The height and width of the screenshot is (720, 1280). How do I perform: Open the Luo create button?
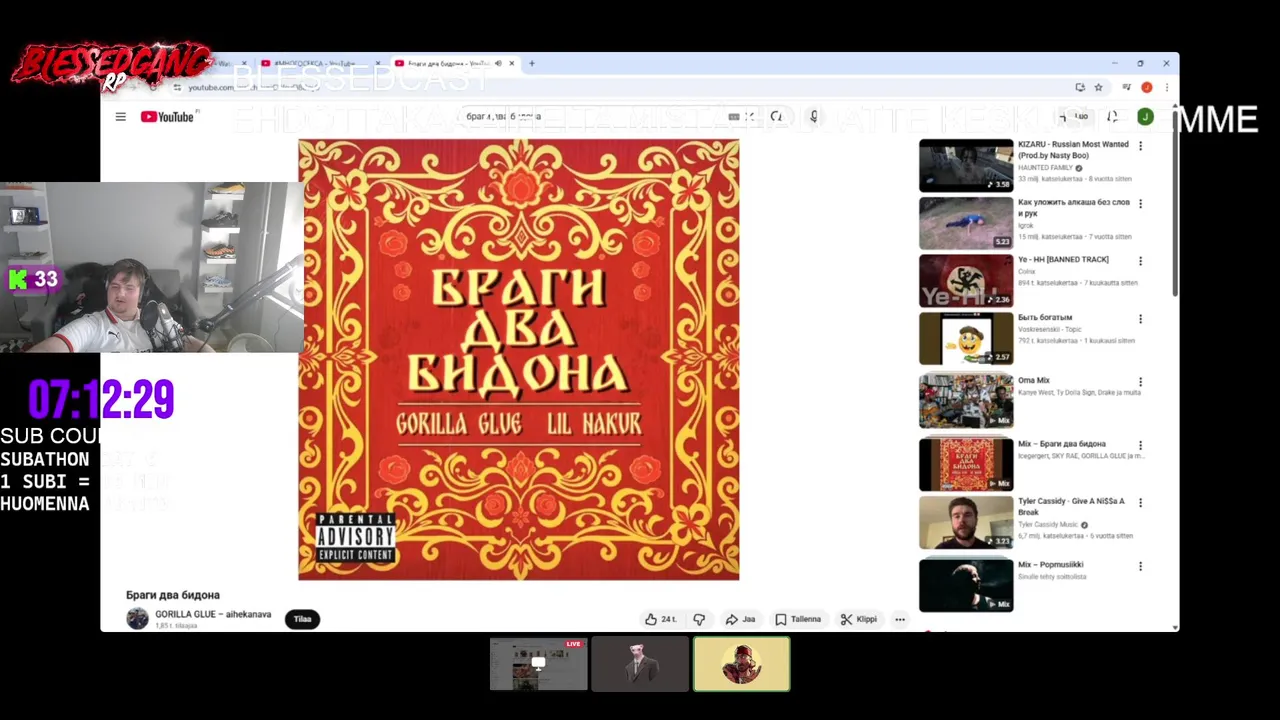[1076, 117]
